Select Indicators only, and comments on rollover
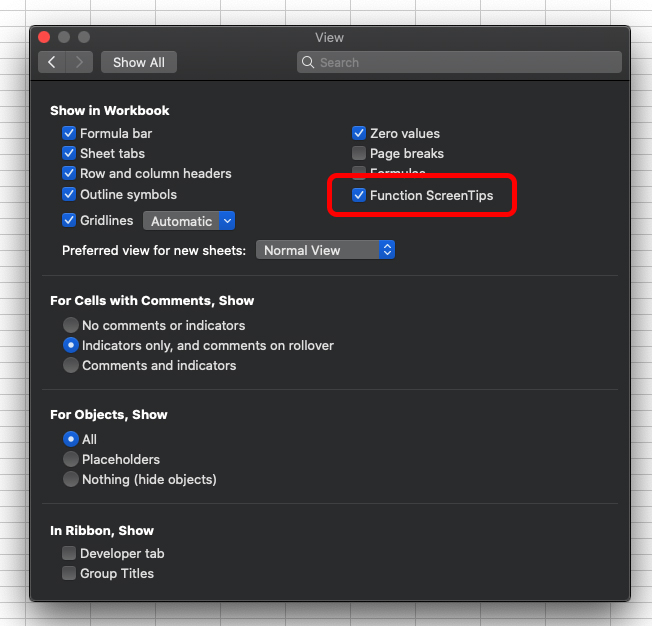This screenshot has height=626, width=652. (71, 345)
